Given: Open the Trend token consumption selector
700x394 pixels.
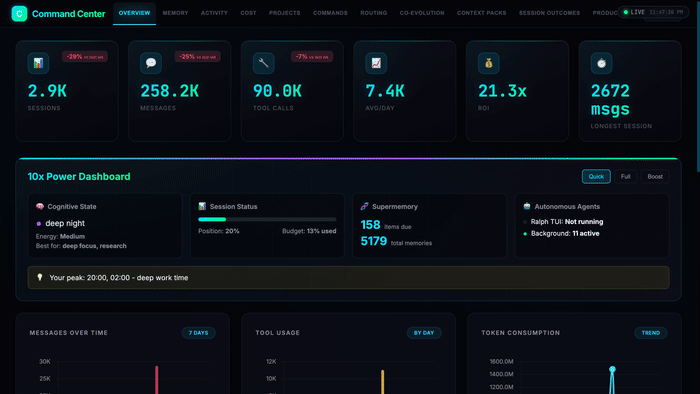Looking at the screenshot, I should coord(650,333).
